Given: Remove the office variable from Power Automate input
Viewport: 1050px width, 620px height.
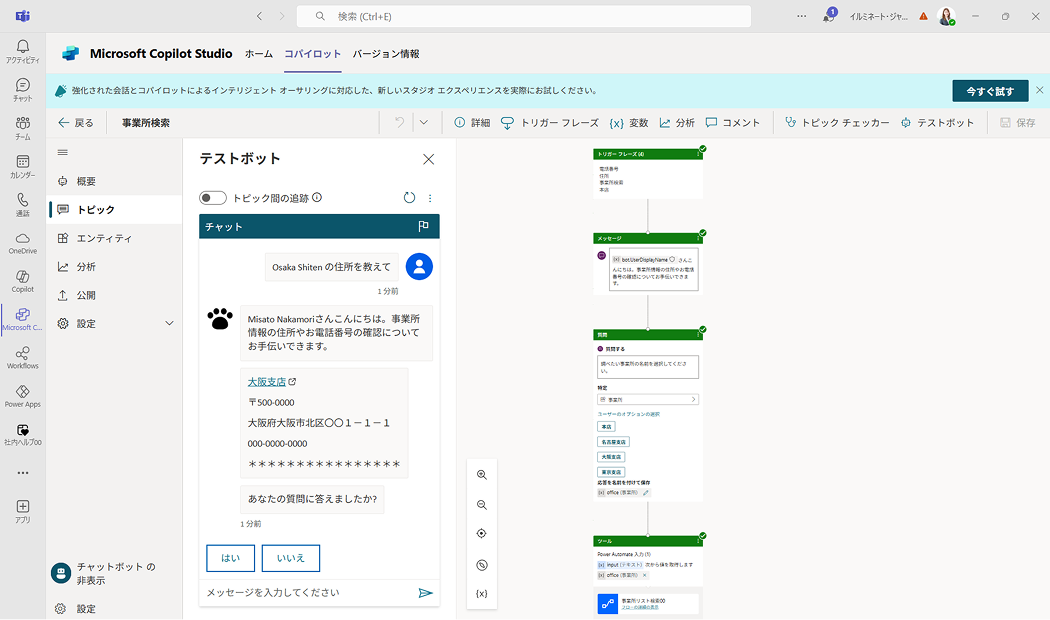Looking at the screenshot, I should pyautogui.click(x=645, y=575).
